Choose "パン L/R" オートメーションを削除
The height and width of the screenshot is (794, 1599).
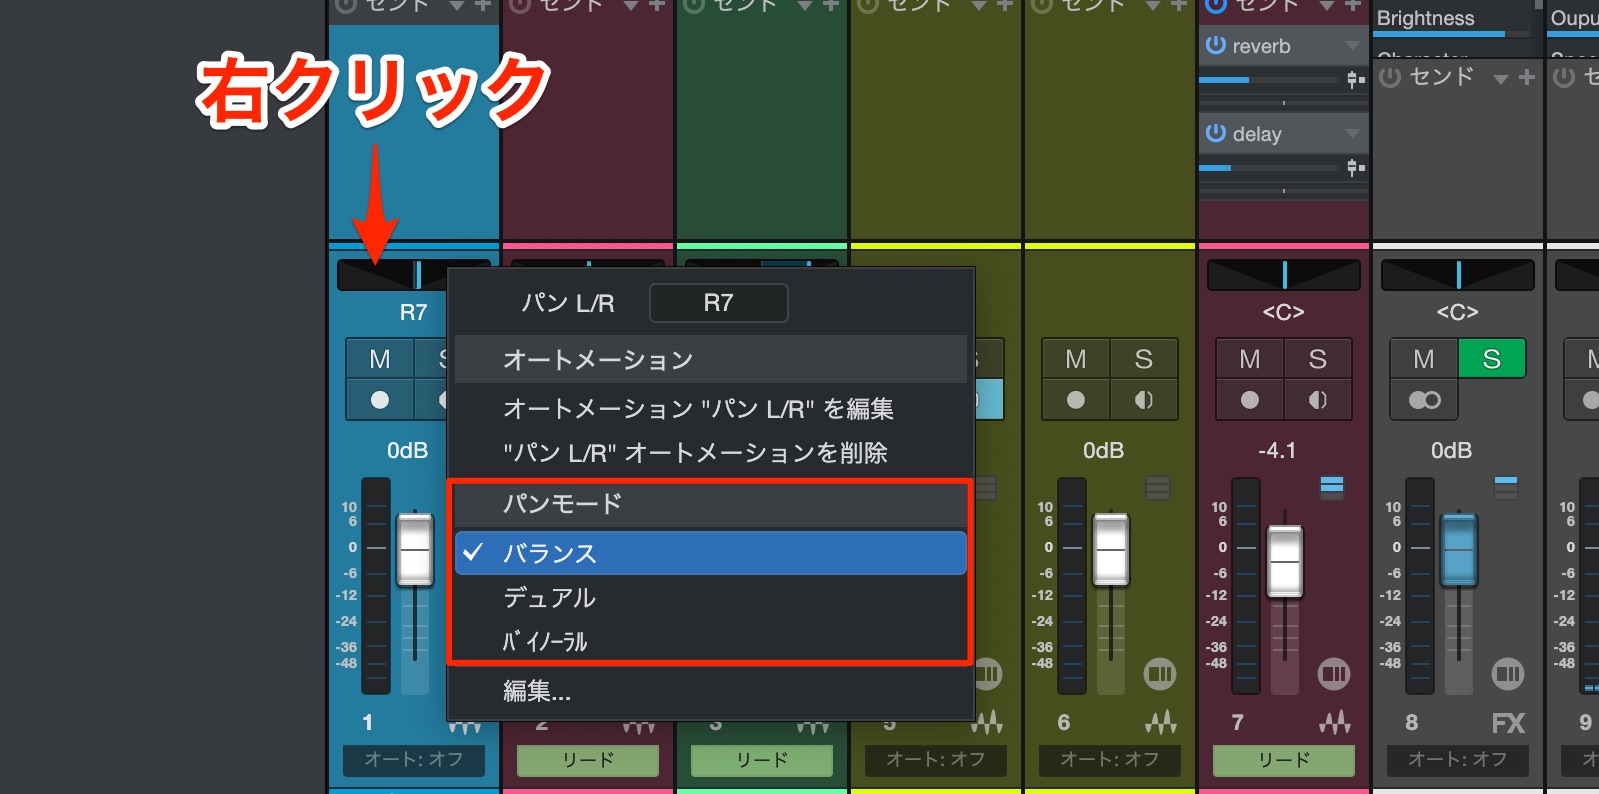(711, 453)
